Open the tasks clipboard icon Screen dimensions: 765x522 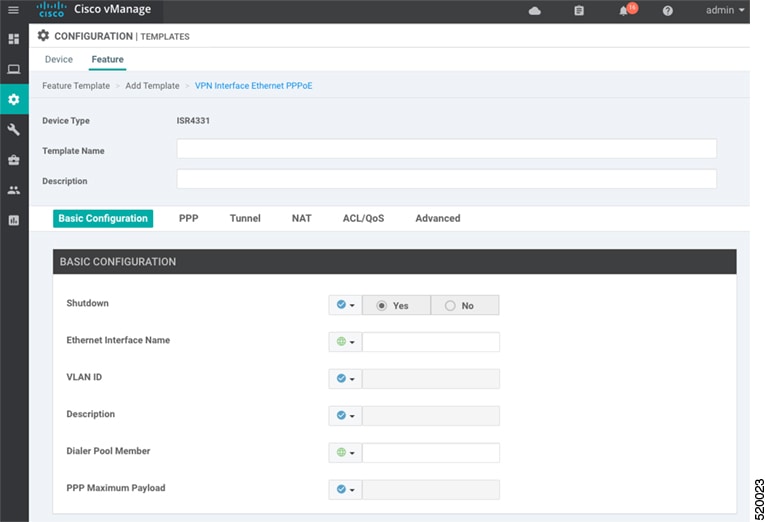coord(579,11)
